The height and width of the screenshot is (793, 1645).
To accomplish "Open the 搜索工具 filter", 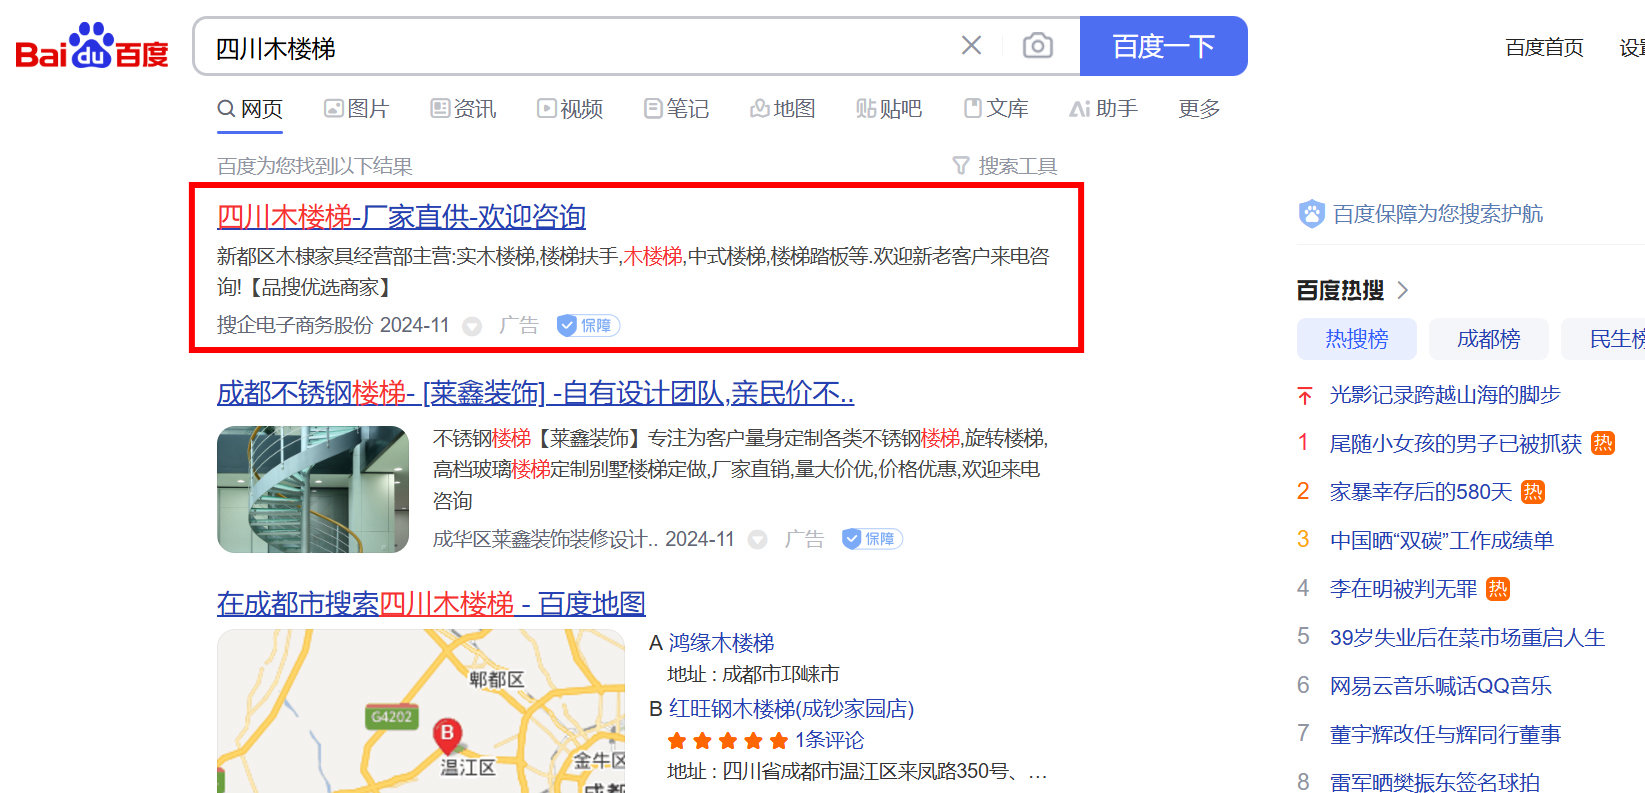I will coord(1005,166).
